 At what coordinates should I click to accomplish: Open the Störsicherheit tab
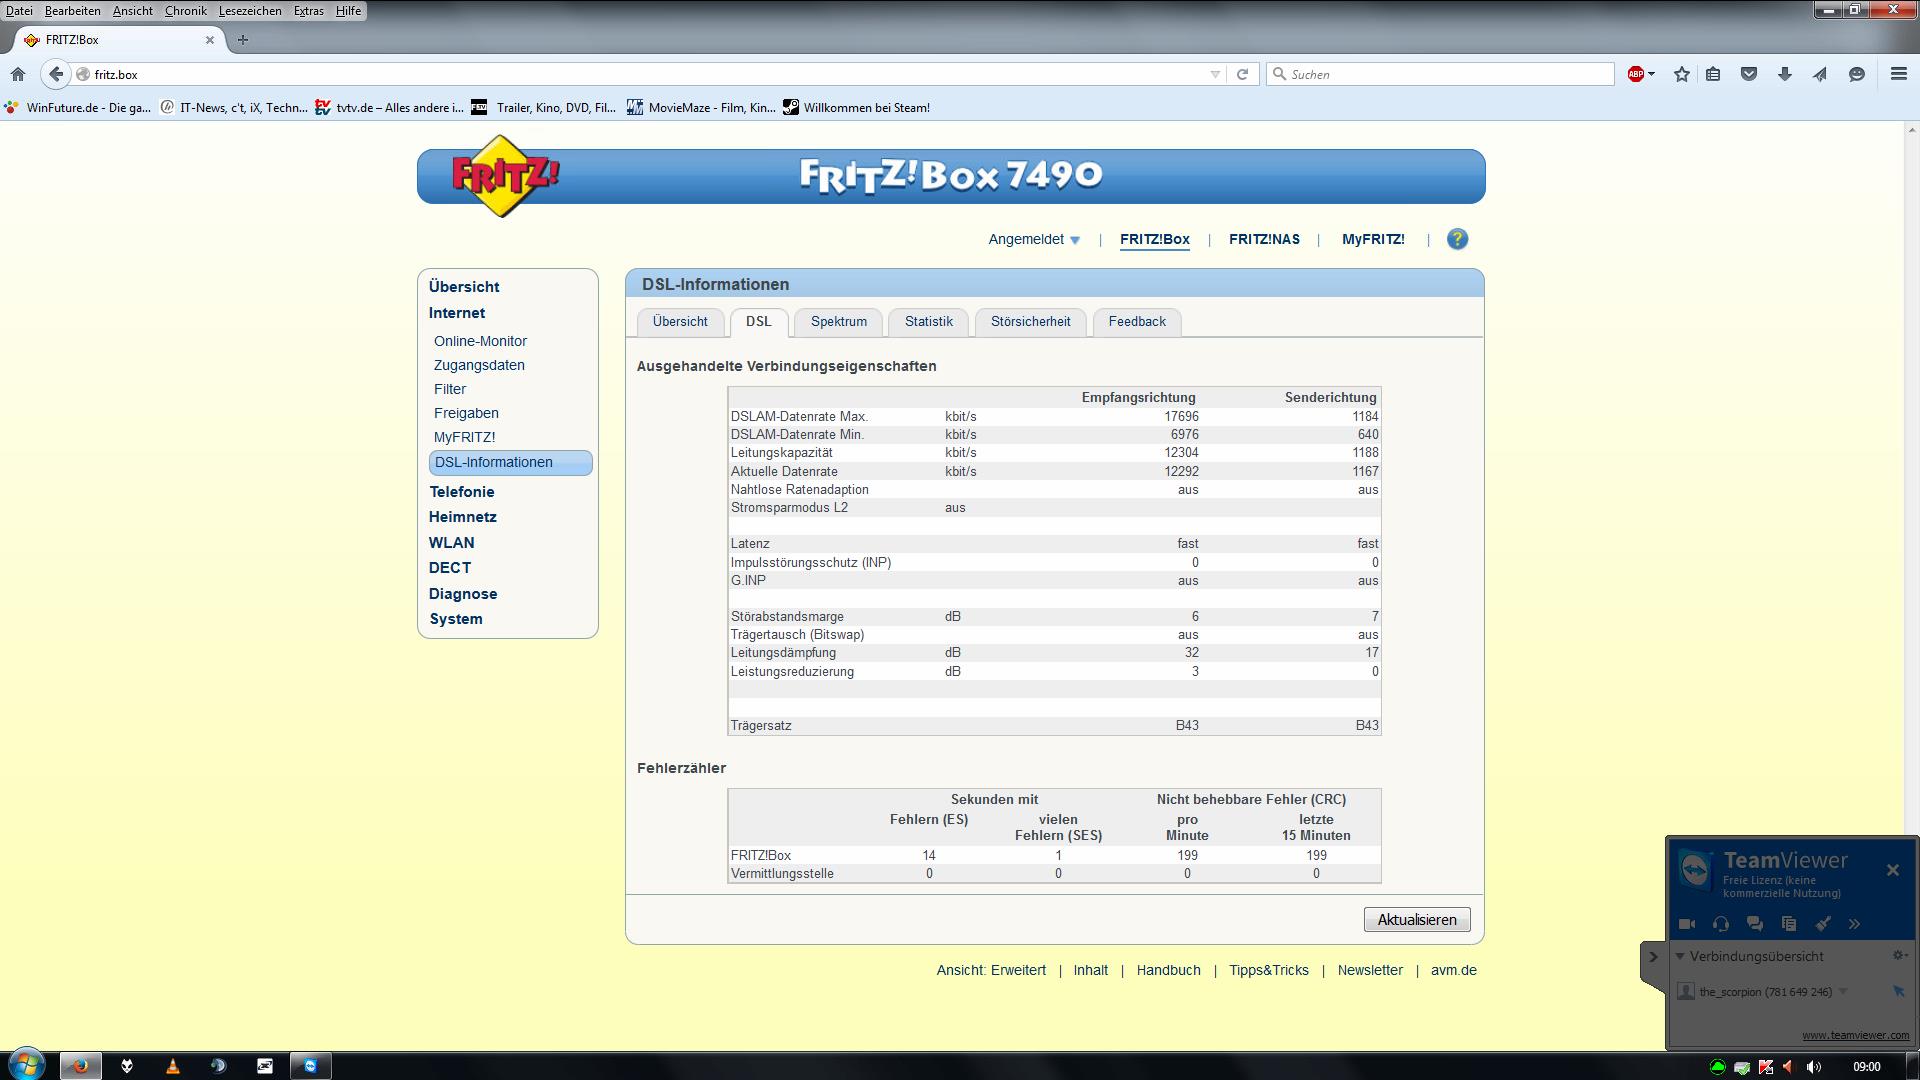point(1030,321)
